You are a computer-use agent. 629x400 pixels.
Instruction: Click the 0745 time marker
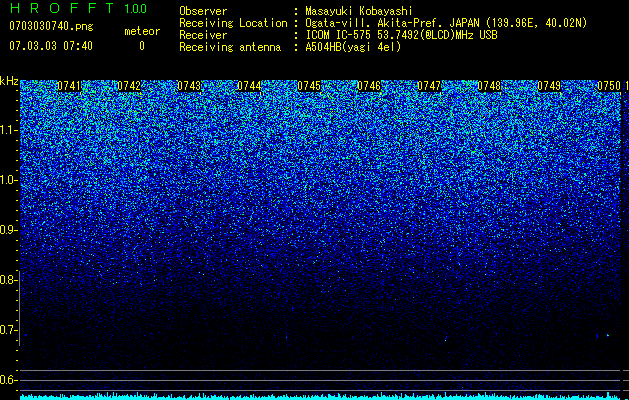tap(309, 86)
